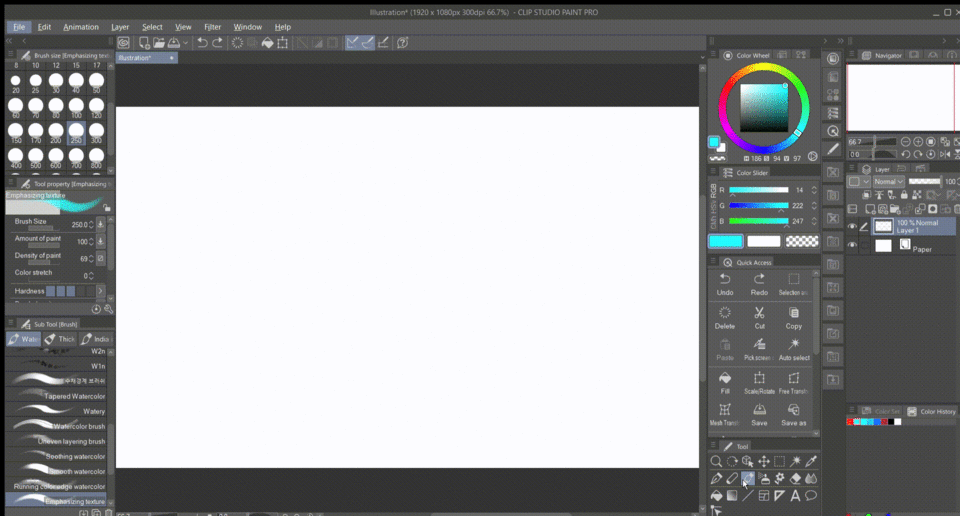The height and width of the screenshot is (516, 960).
Task: Select the Balloon speech bubble tool
Action: tap(811, 496)
